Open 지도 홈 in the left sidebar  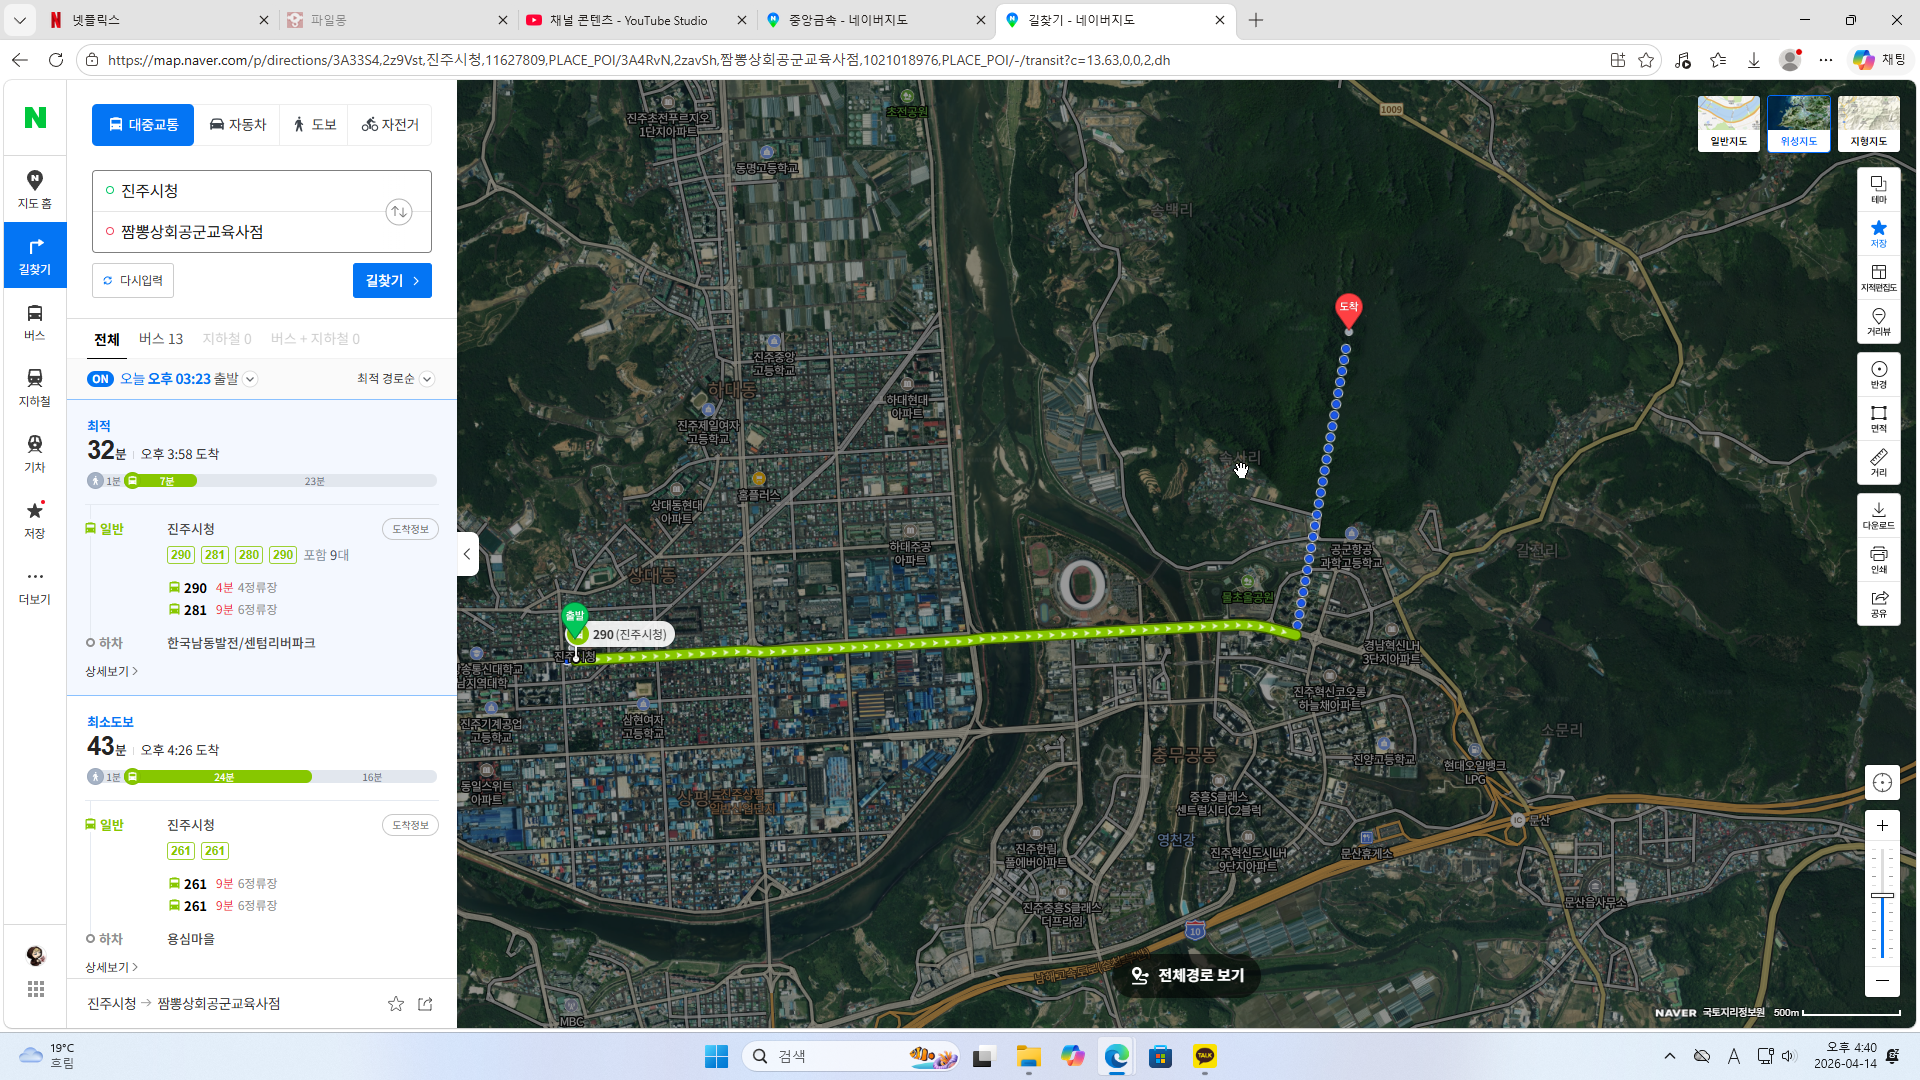click(35, 189)
